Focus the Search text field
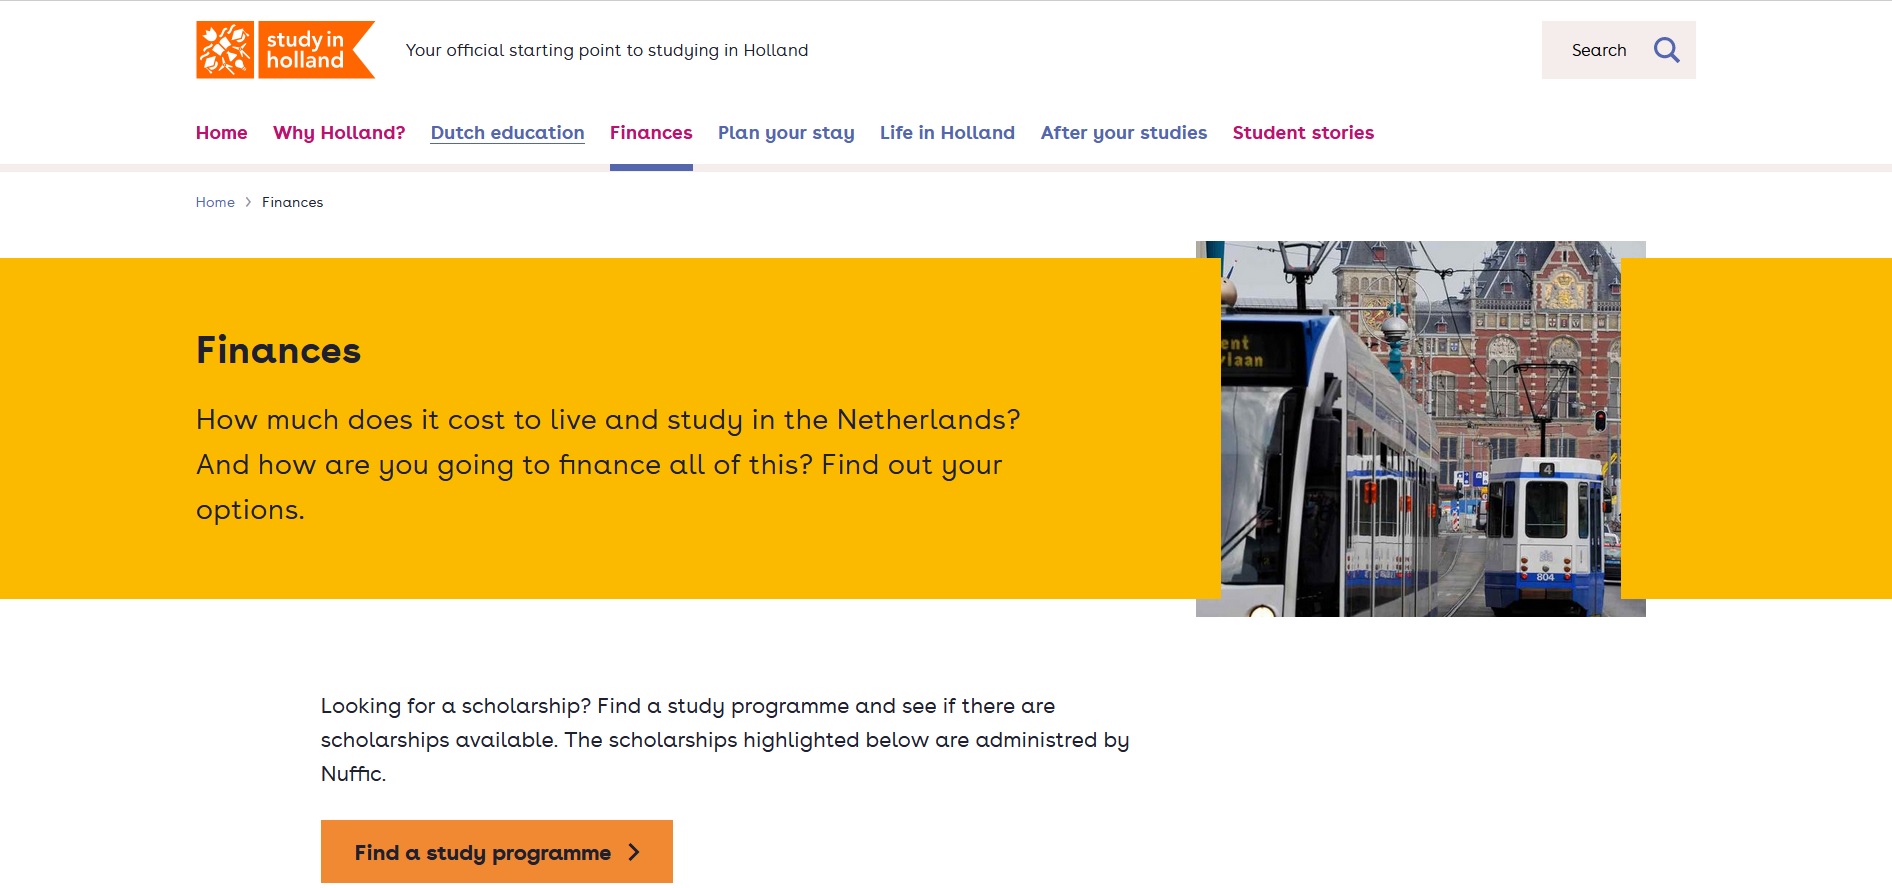 point(1598,50)
